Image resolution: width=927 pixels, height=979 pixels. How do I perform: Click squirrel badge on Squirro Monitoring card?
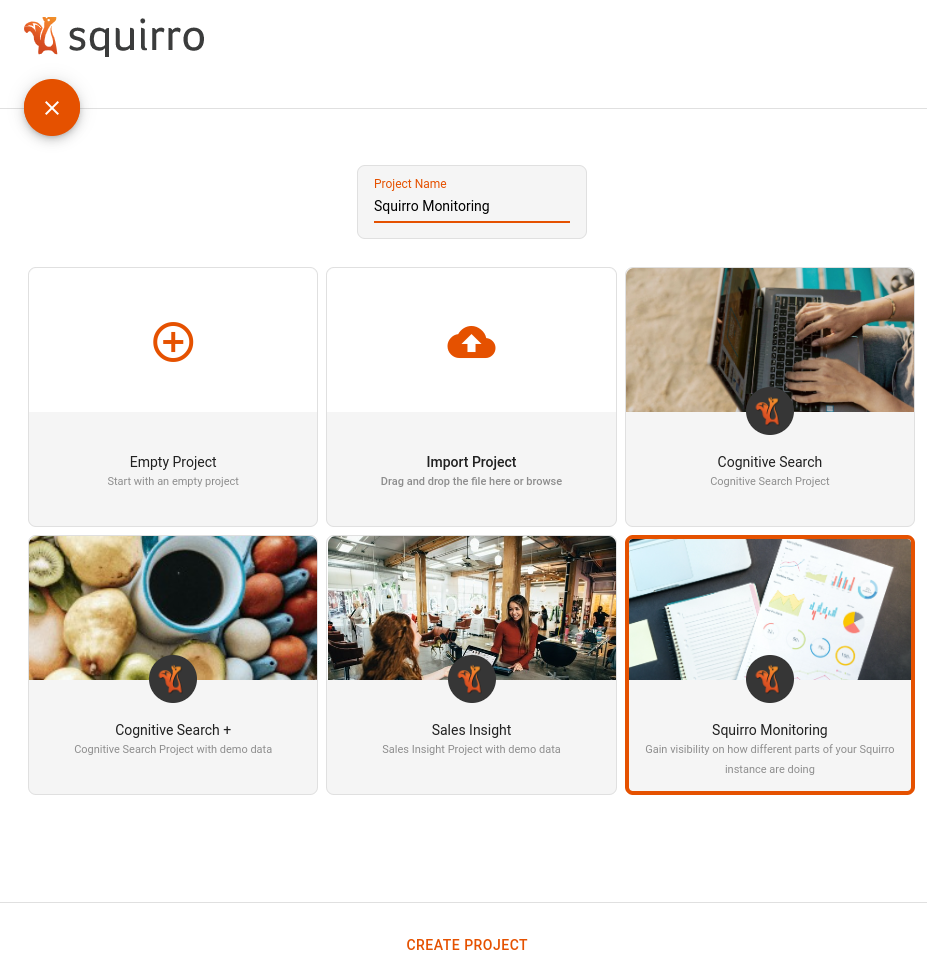[770, 679]
